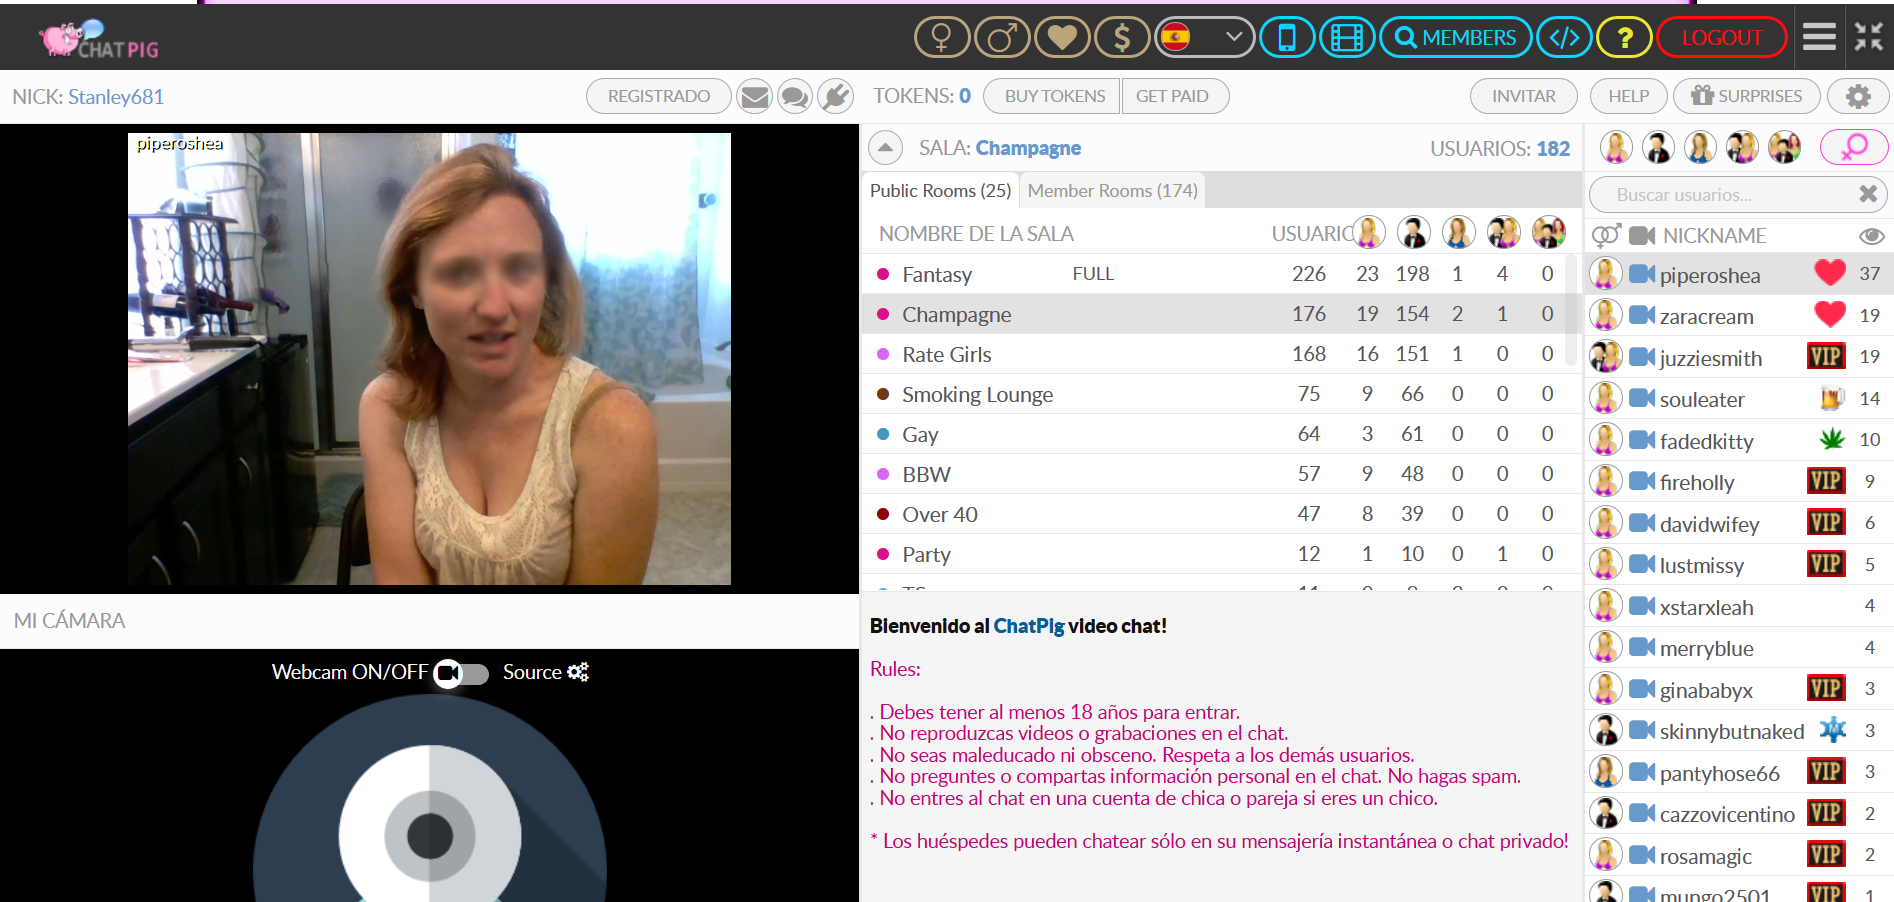Sort users by eye viewers icon

[1871, 236]
